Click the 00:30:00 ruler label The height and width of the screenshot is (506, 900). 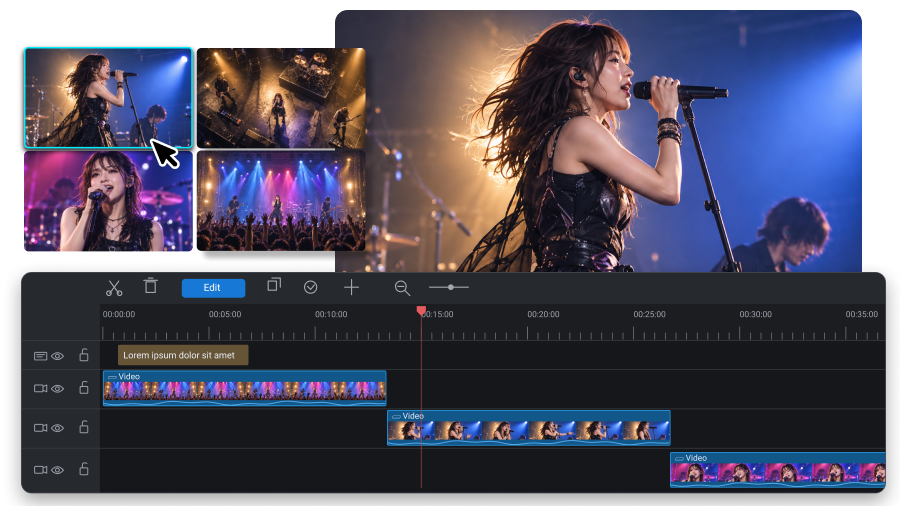click(755, 314)
